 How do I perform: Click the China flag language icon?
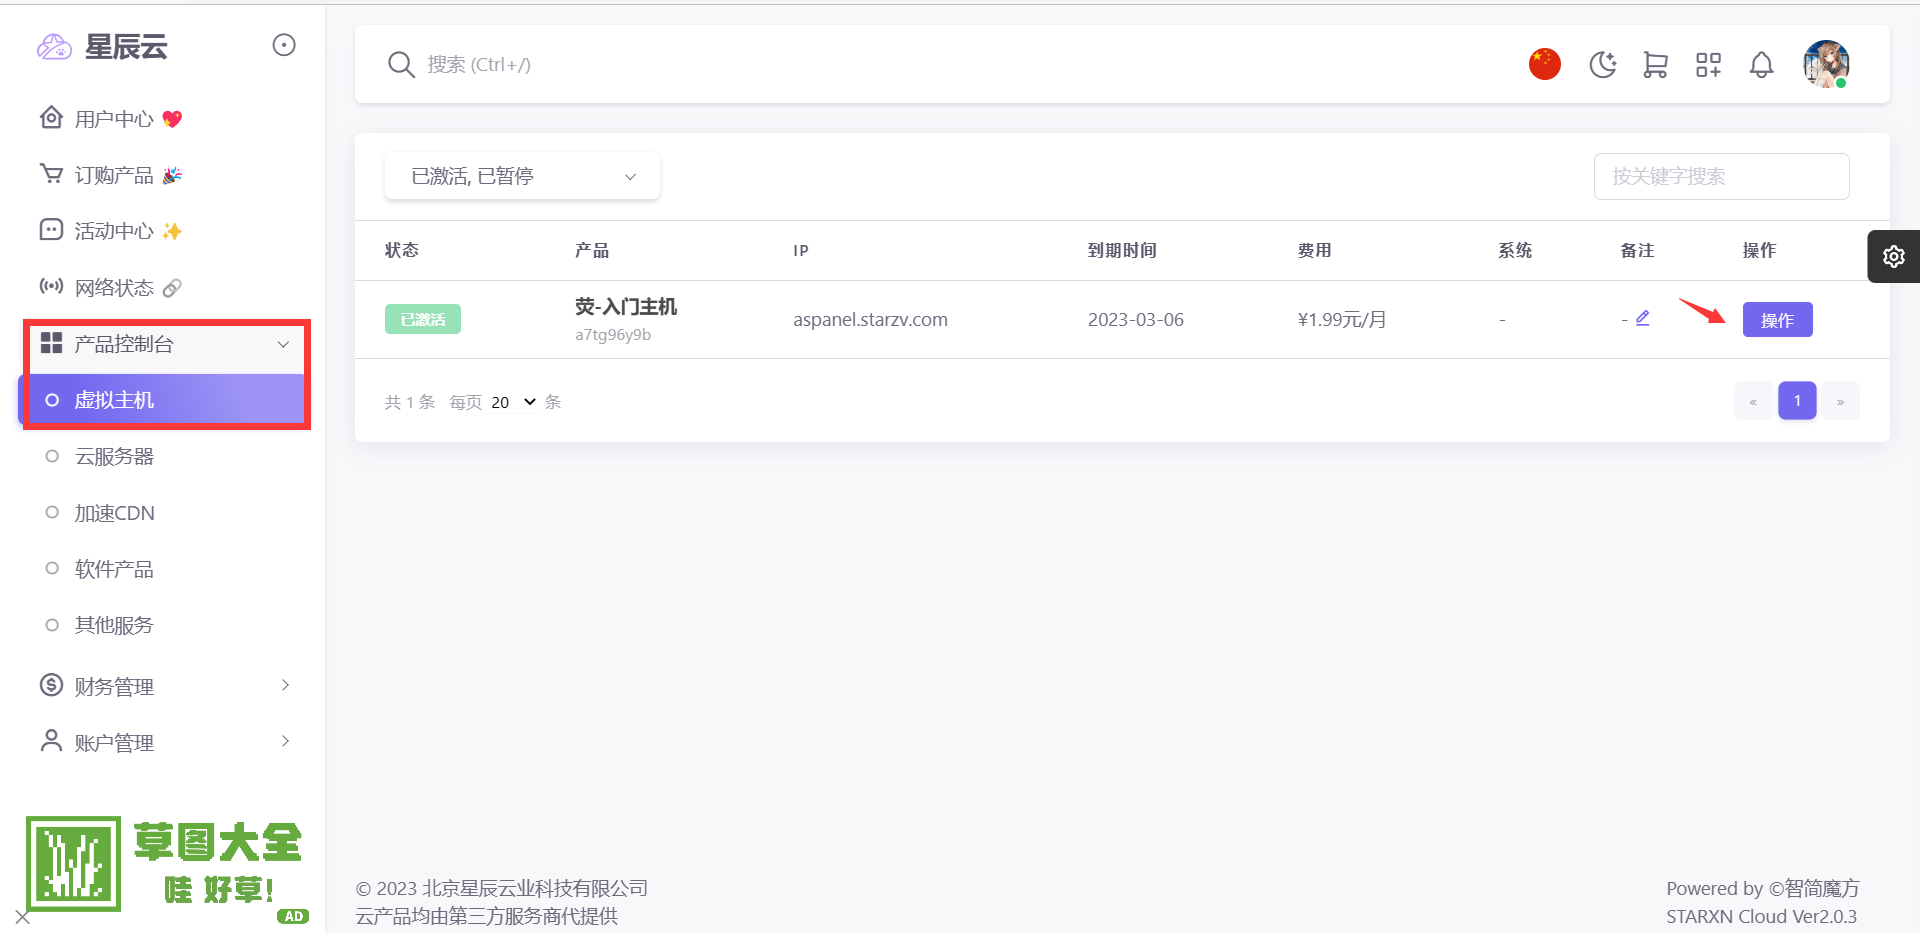(x=1544, y=64)
